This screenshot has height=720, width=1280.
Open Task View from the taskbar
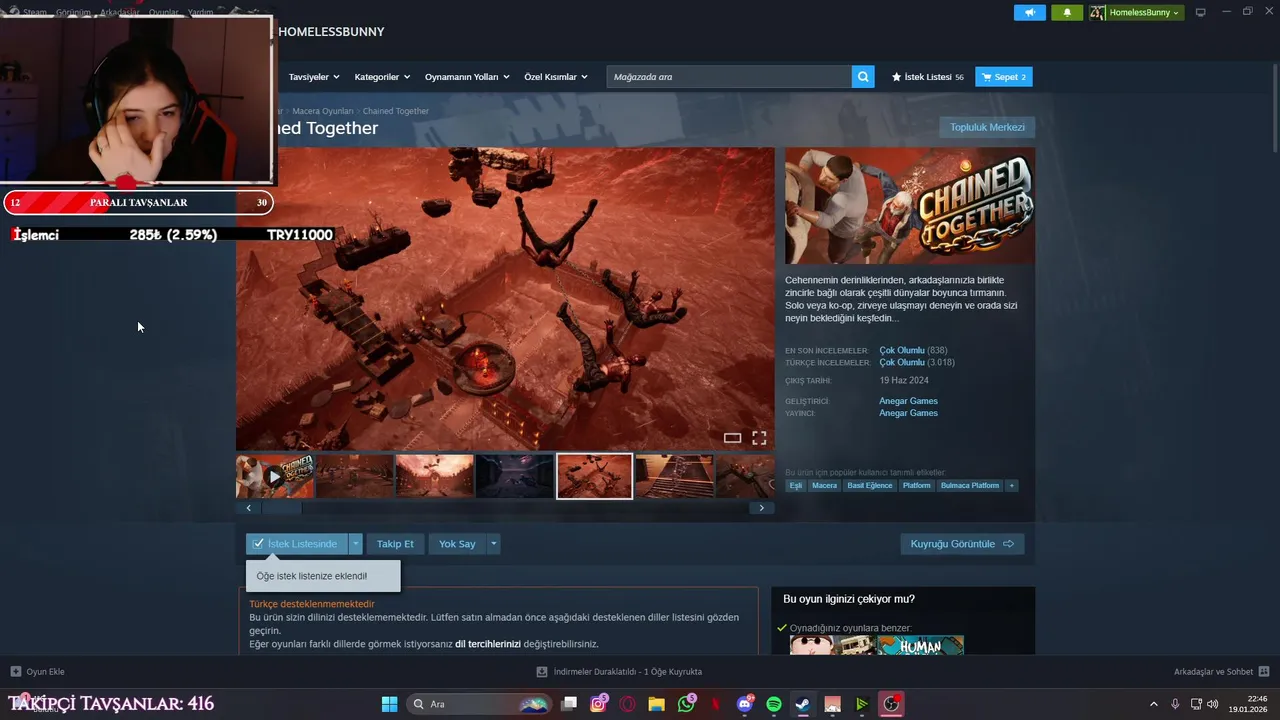(x=569, y=704)
